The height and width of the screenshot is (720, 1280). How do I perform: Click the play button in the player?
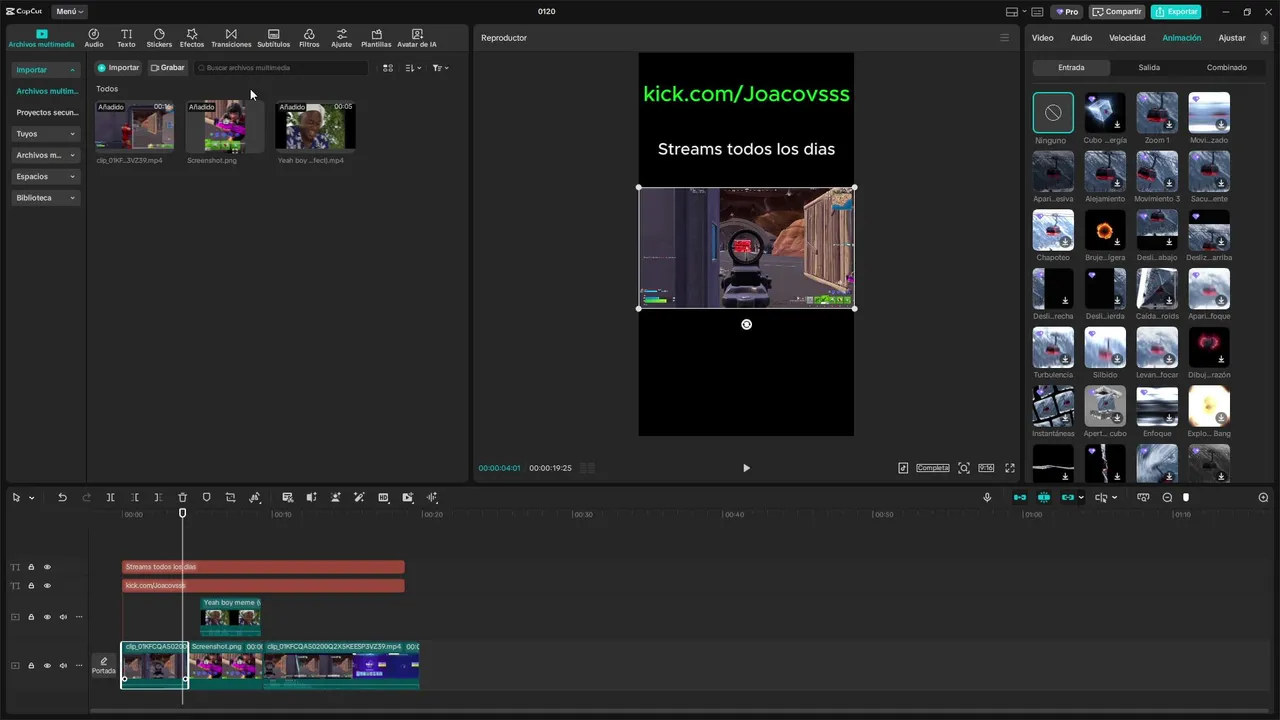[746, 468]
